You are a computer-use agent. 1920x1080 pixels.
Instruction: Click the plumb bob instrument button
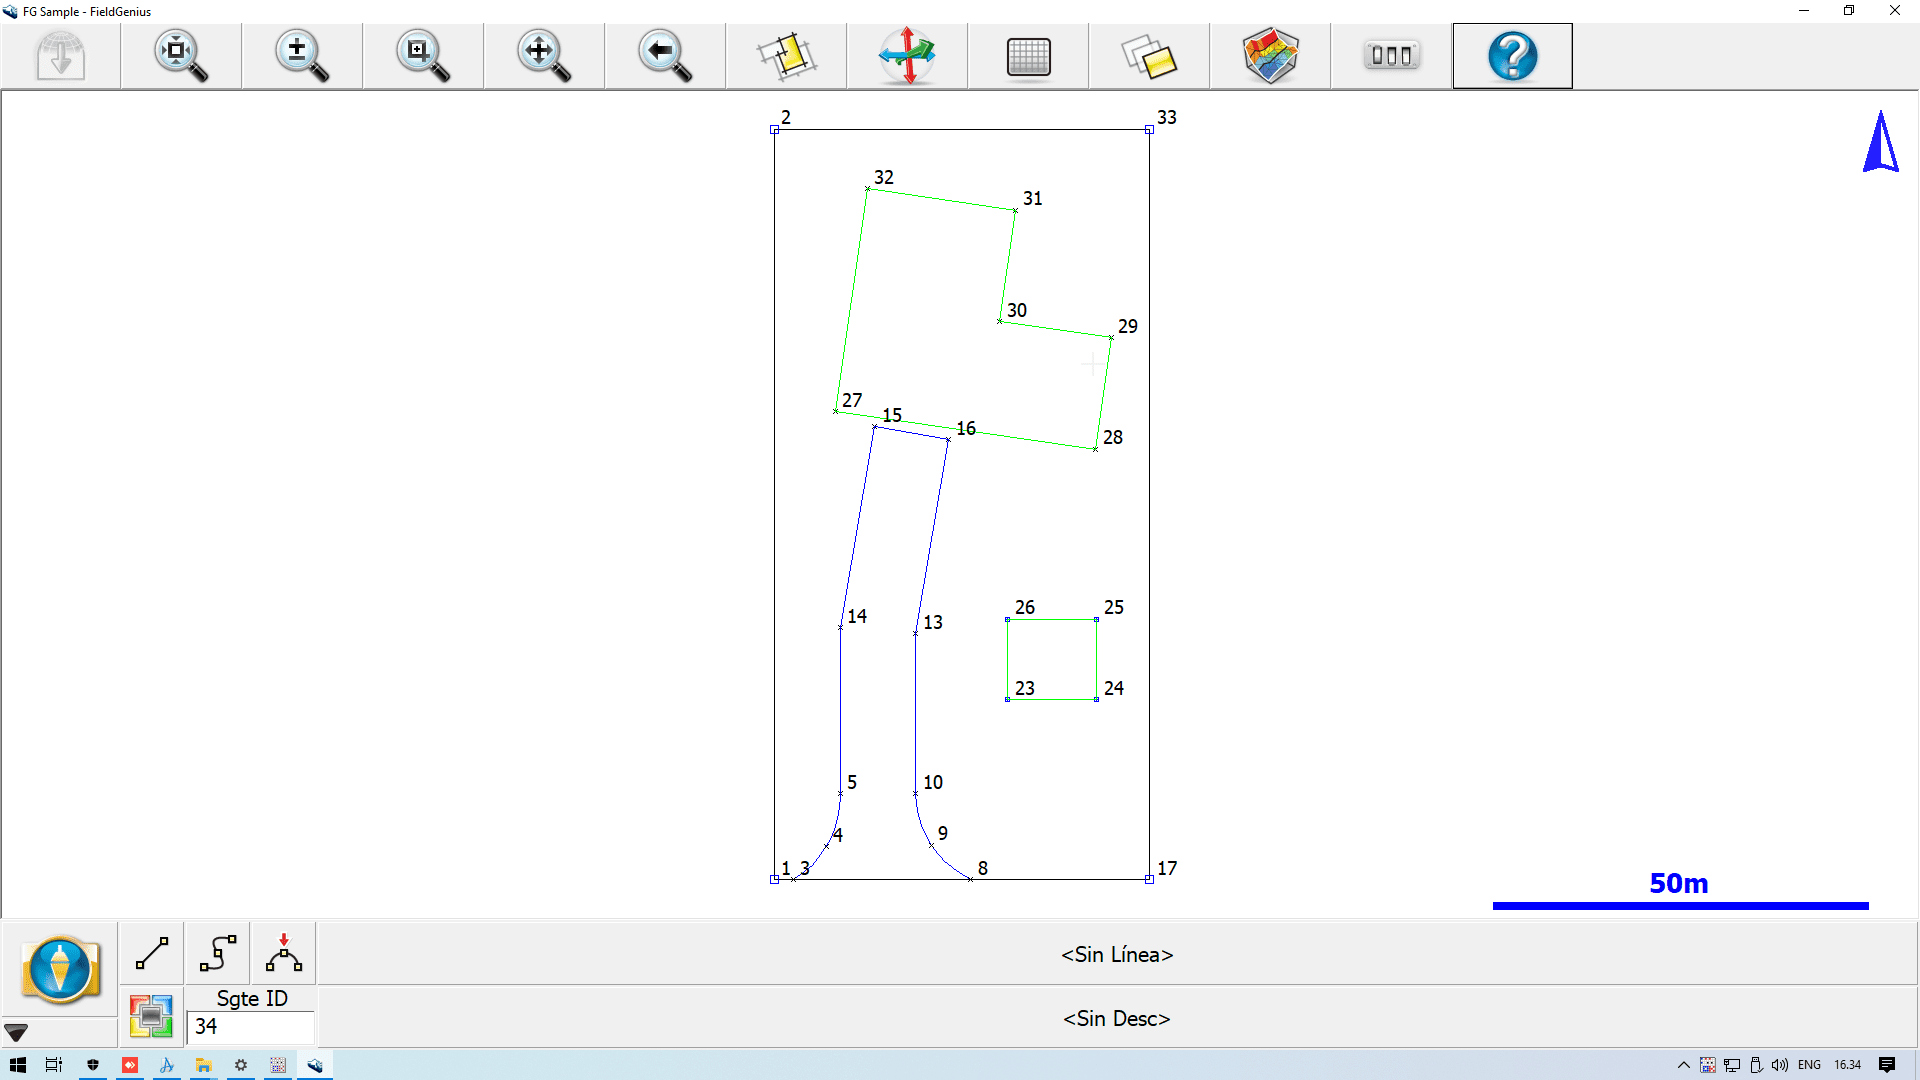[x=60, y=969]
